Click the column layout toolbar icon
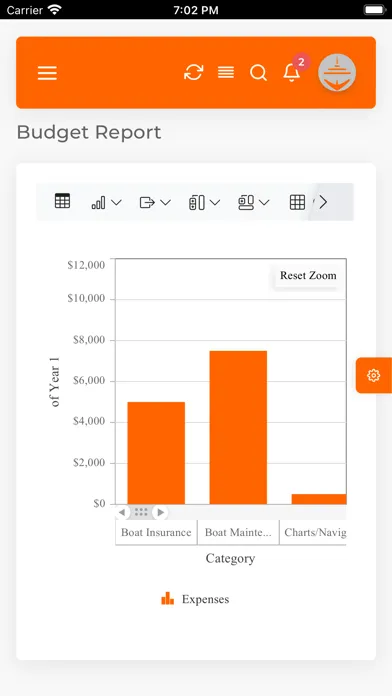 (x=197, y=202)
